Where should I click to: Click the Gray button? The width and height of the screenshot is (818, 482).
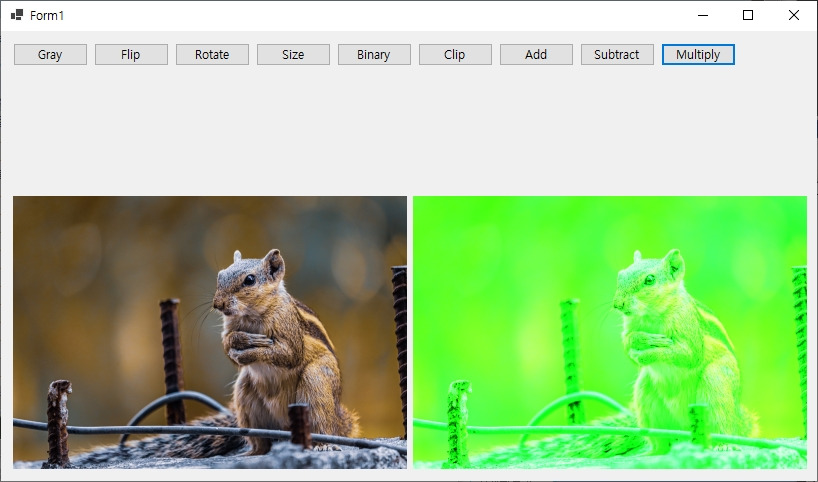click(x=50, y=55)
